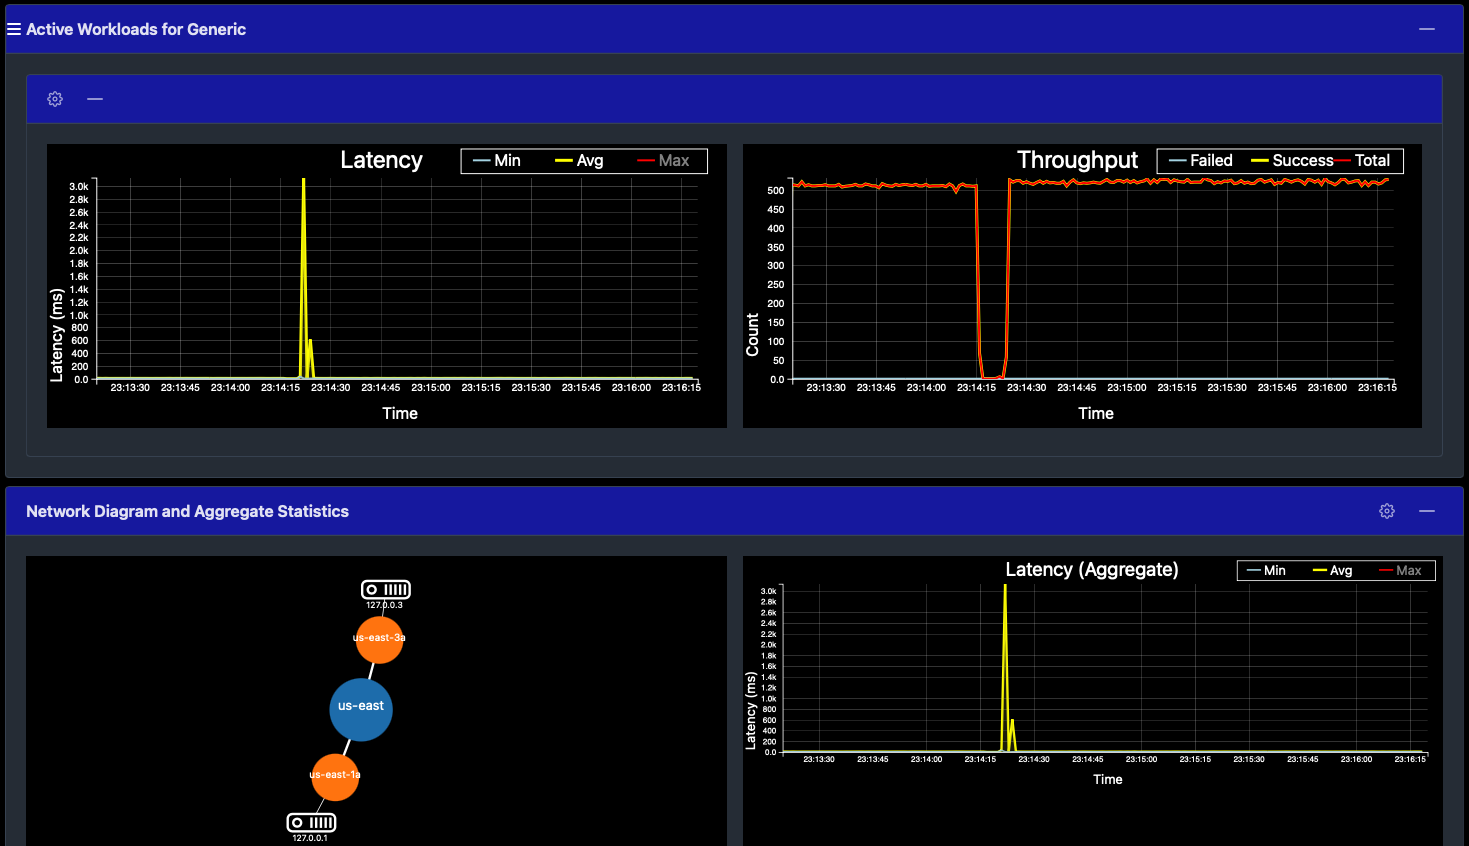Open the hamburger navigation menu

tap(13, 28)
